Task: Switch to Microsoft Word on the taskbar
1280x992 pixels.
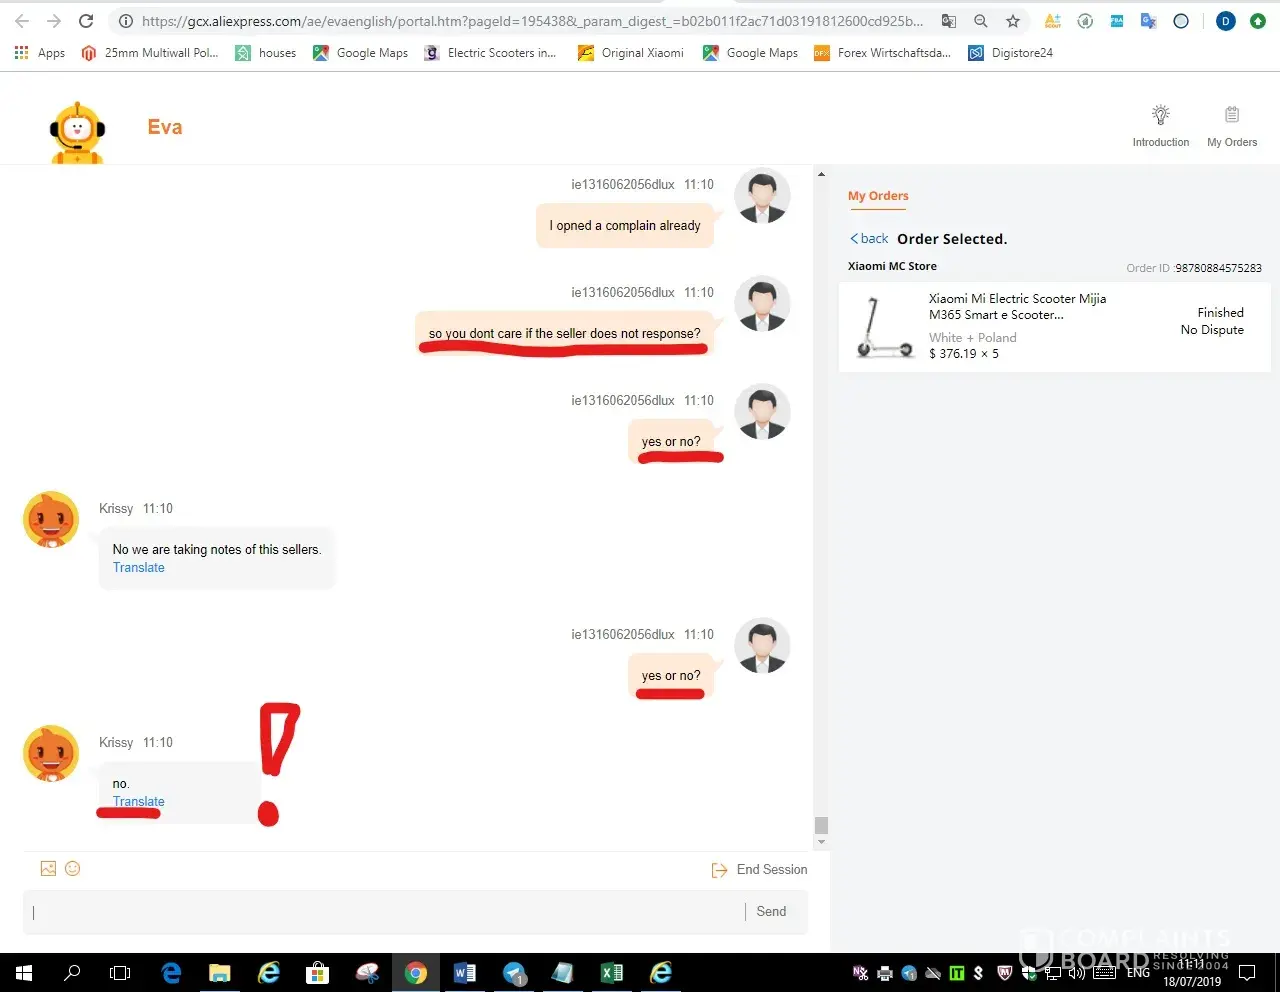Action: click(x=465, y=972)
